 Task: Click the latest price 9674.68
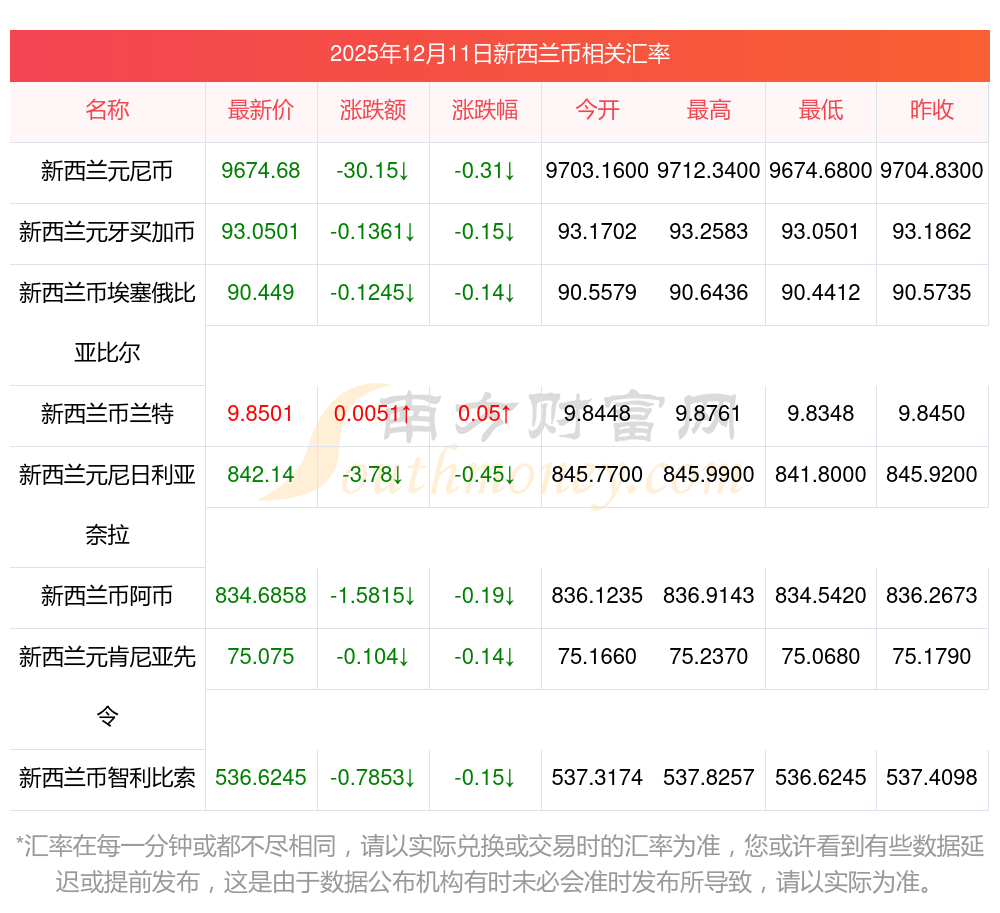[x=260, y=171]
